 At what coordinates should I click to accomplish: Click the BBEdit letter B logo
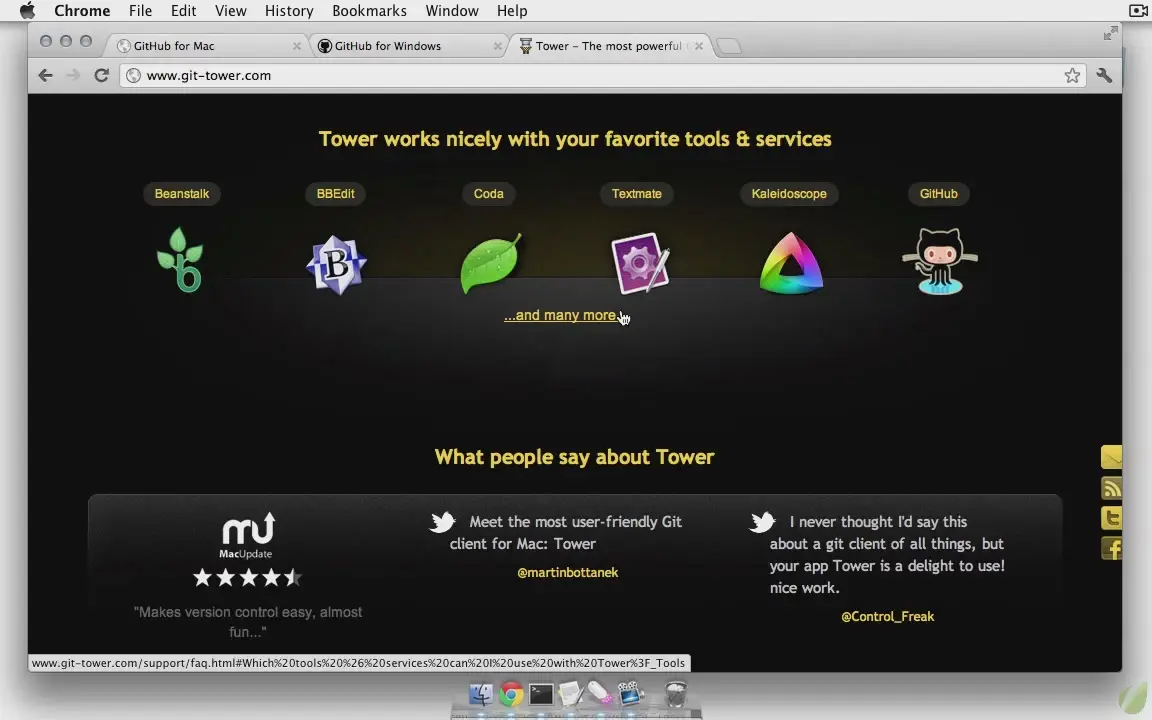coord(336,264)
